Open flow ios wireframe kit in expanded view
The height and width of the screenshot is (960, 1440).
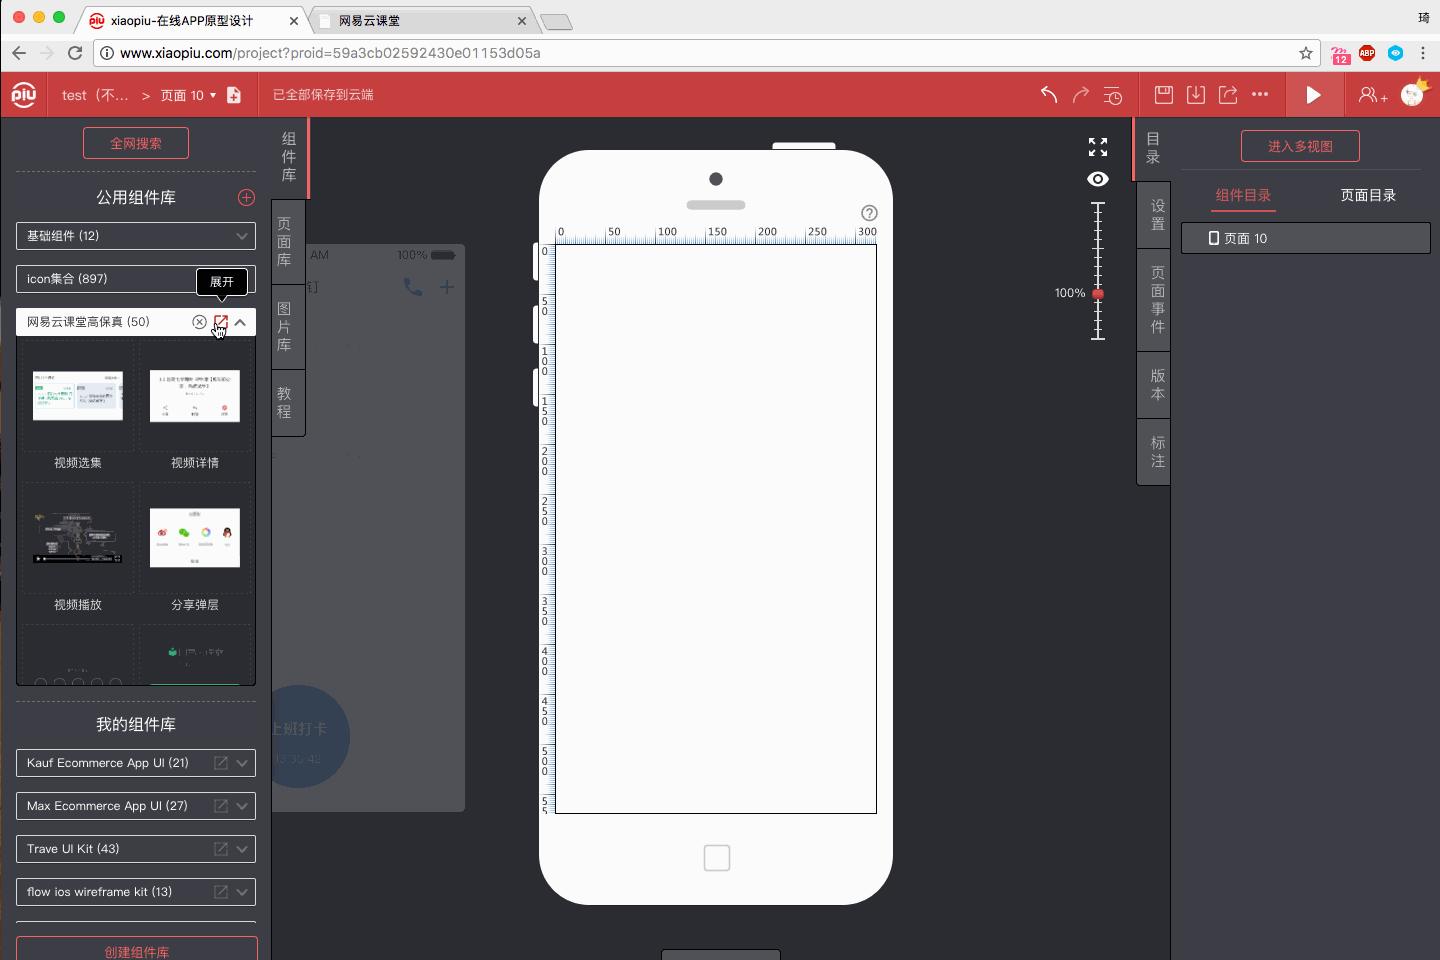(221, 892)
